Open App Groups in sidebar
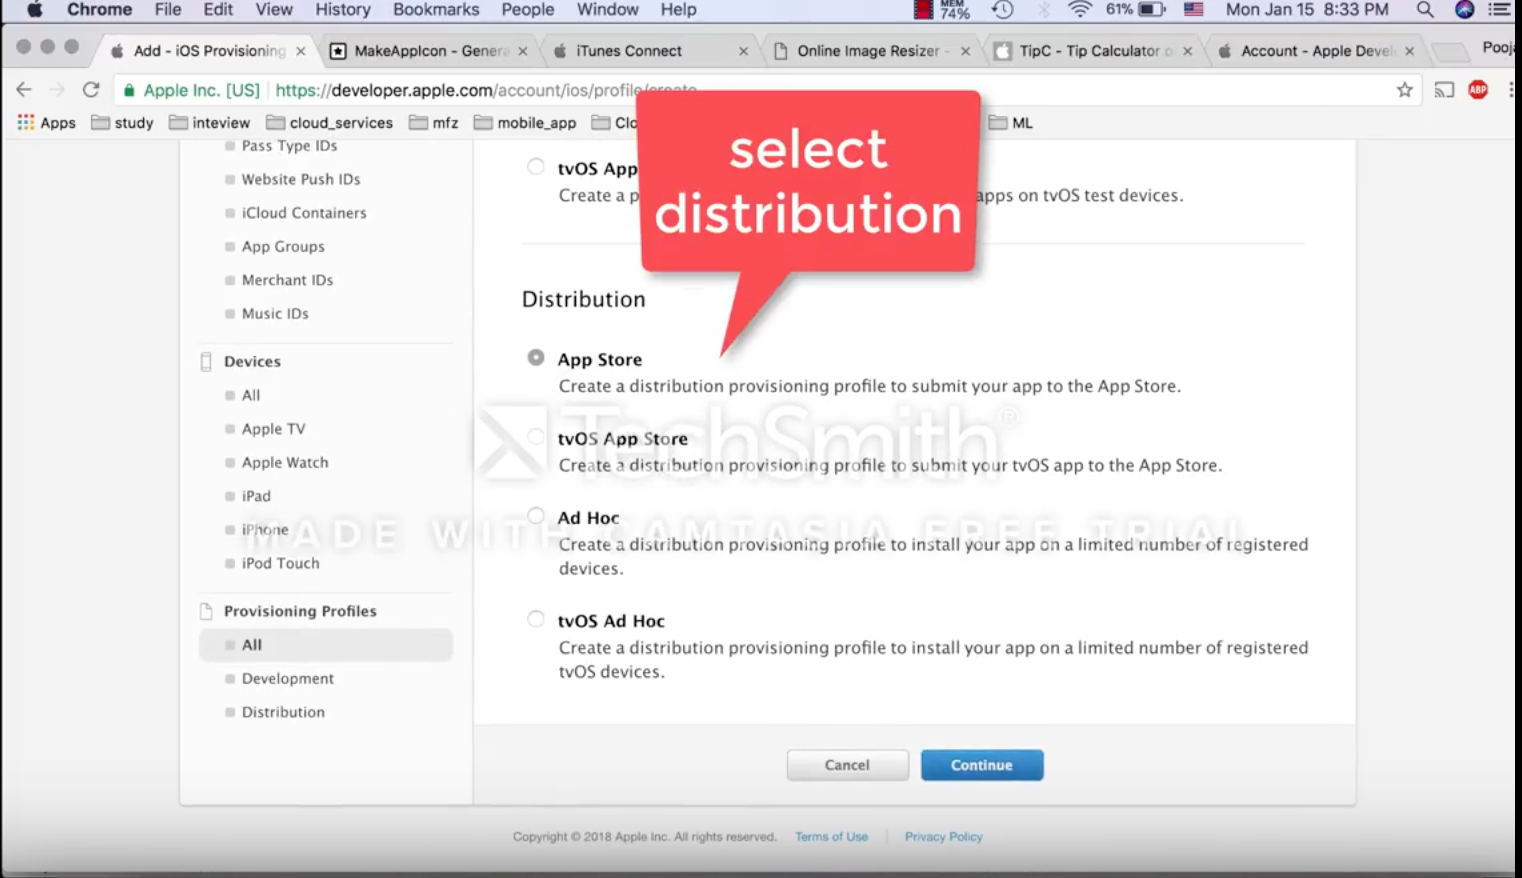This screenshot has width=1522, height=878. point(283,247)
